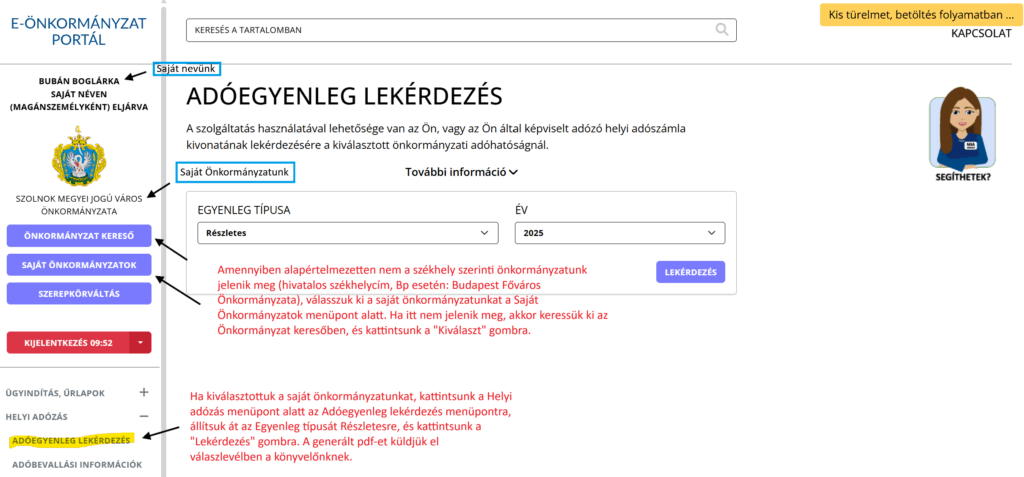The height and width of the screenshot is (477, 1024).
Task: Log out via Kijelentkezés button
Action: click(x=67, y=342)
